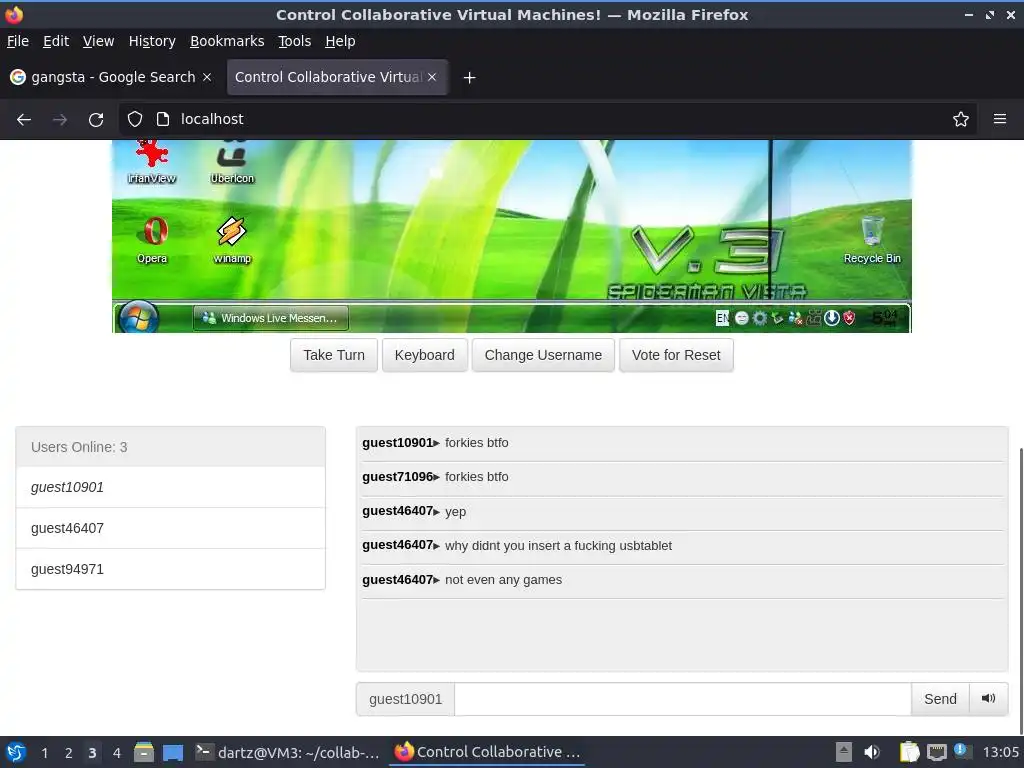The image size is (1024, 768).
Task: Select user guest46407 in users list
Action: (170, 528)
